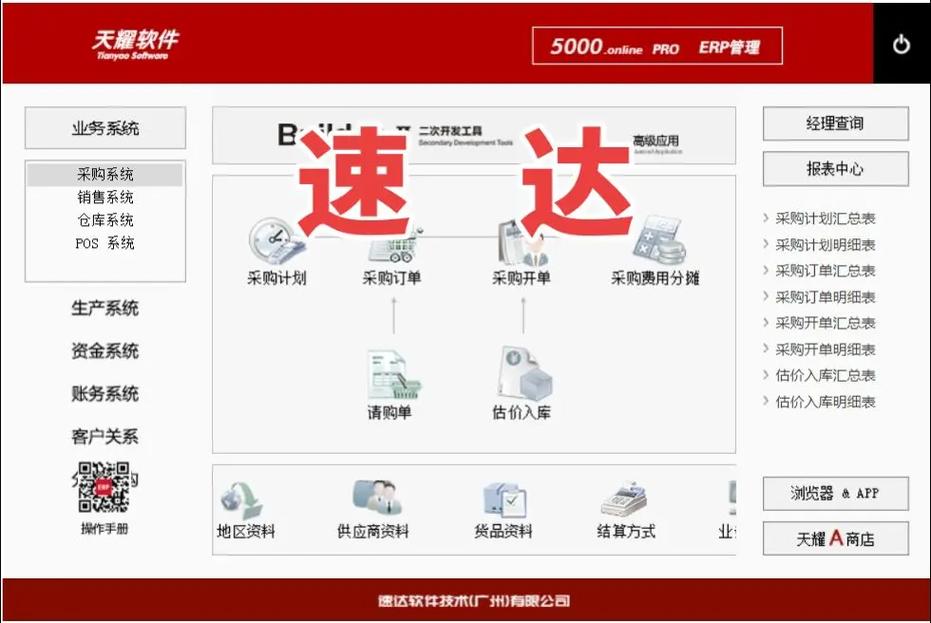The height and width of the screenshot is (623, 931).
Task: Select the 估价入库 warehouse icon
Action: [x=524, y=375]
